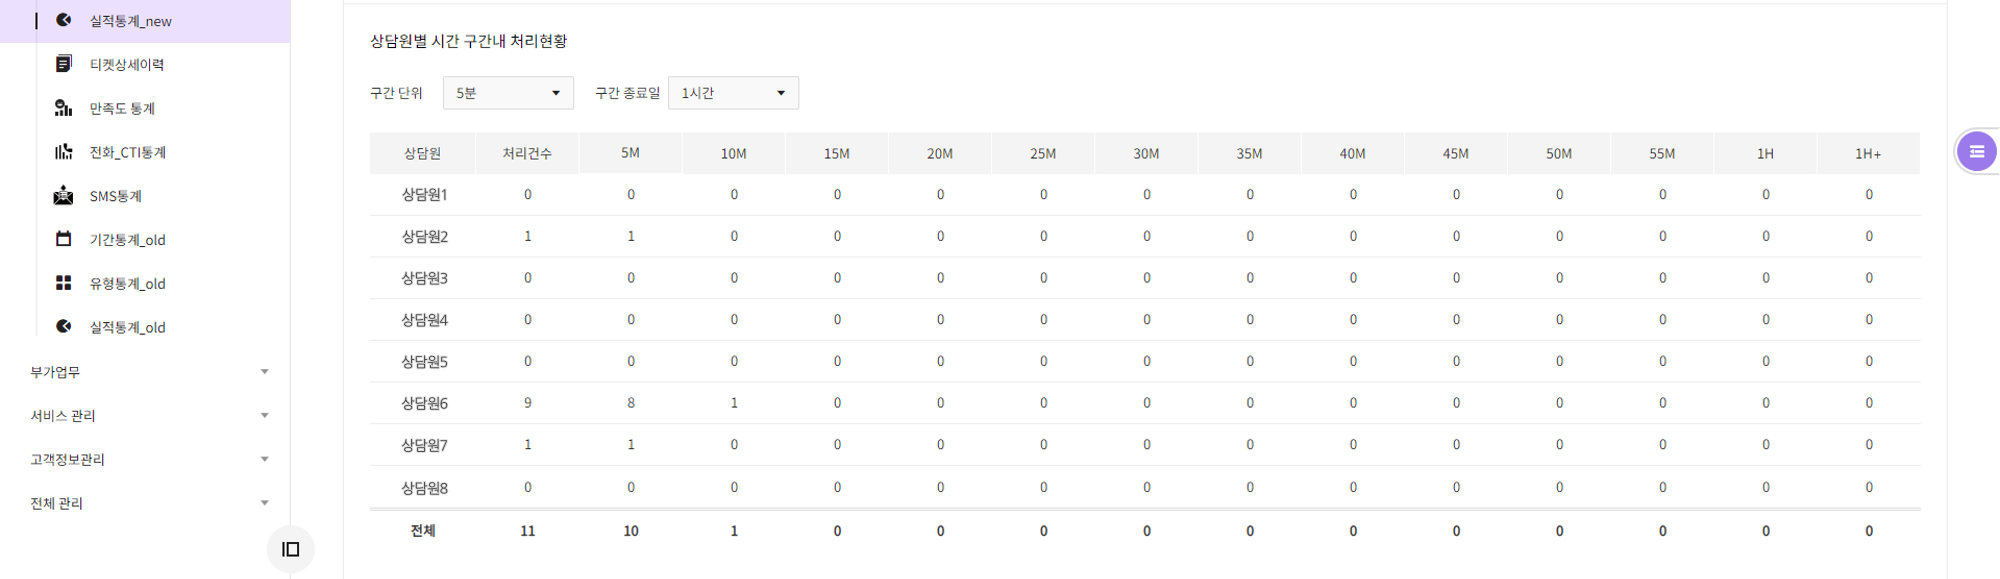Select the 상담원6 row label
Screen dimensions: 2000x579
pos(424,403)
